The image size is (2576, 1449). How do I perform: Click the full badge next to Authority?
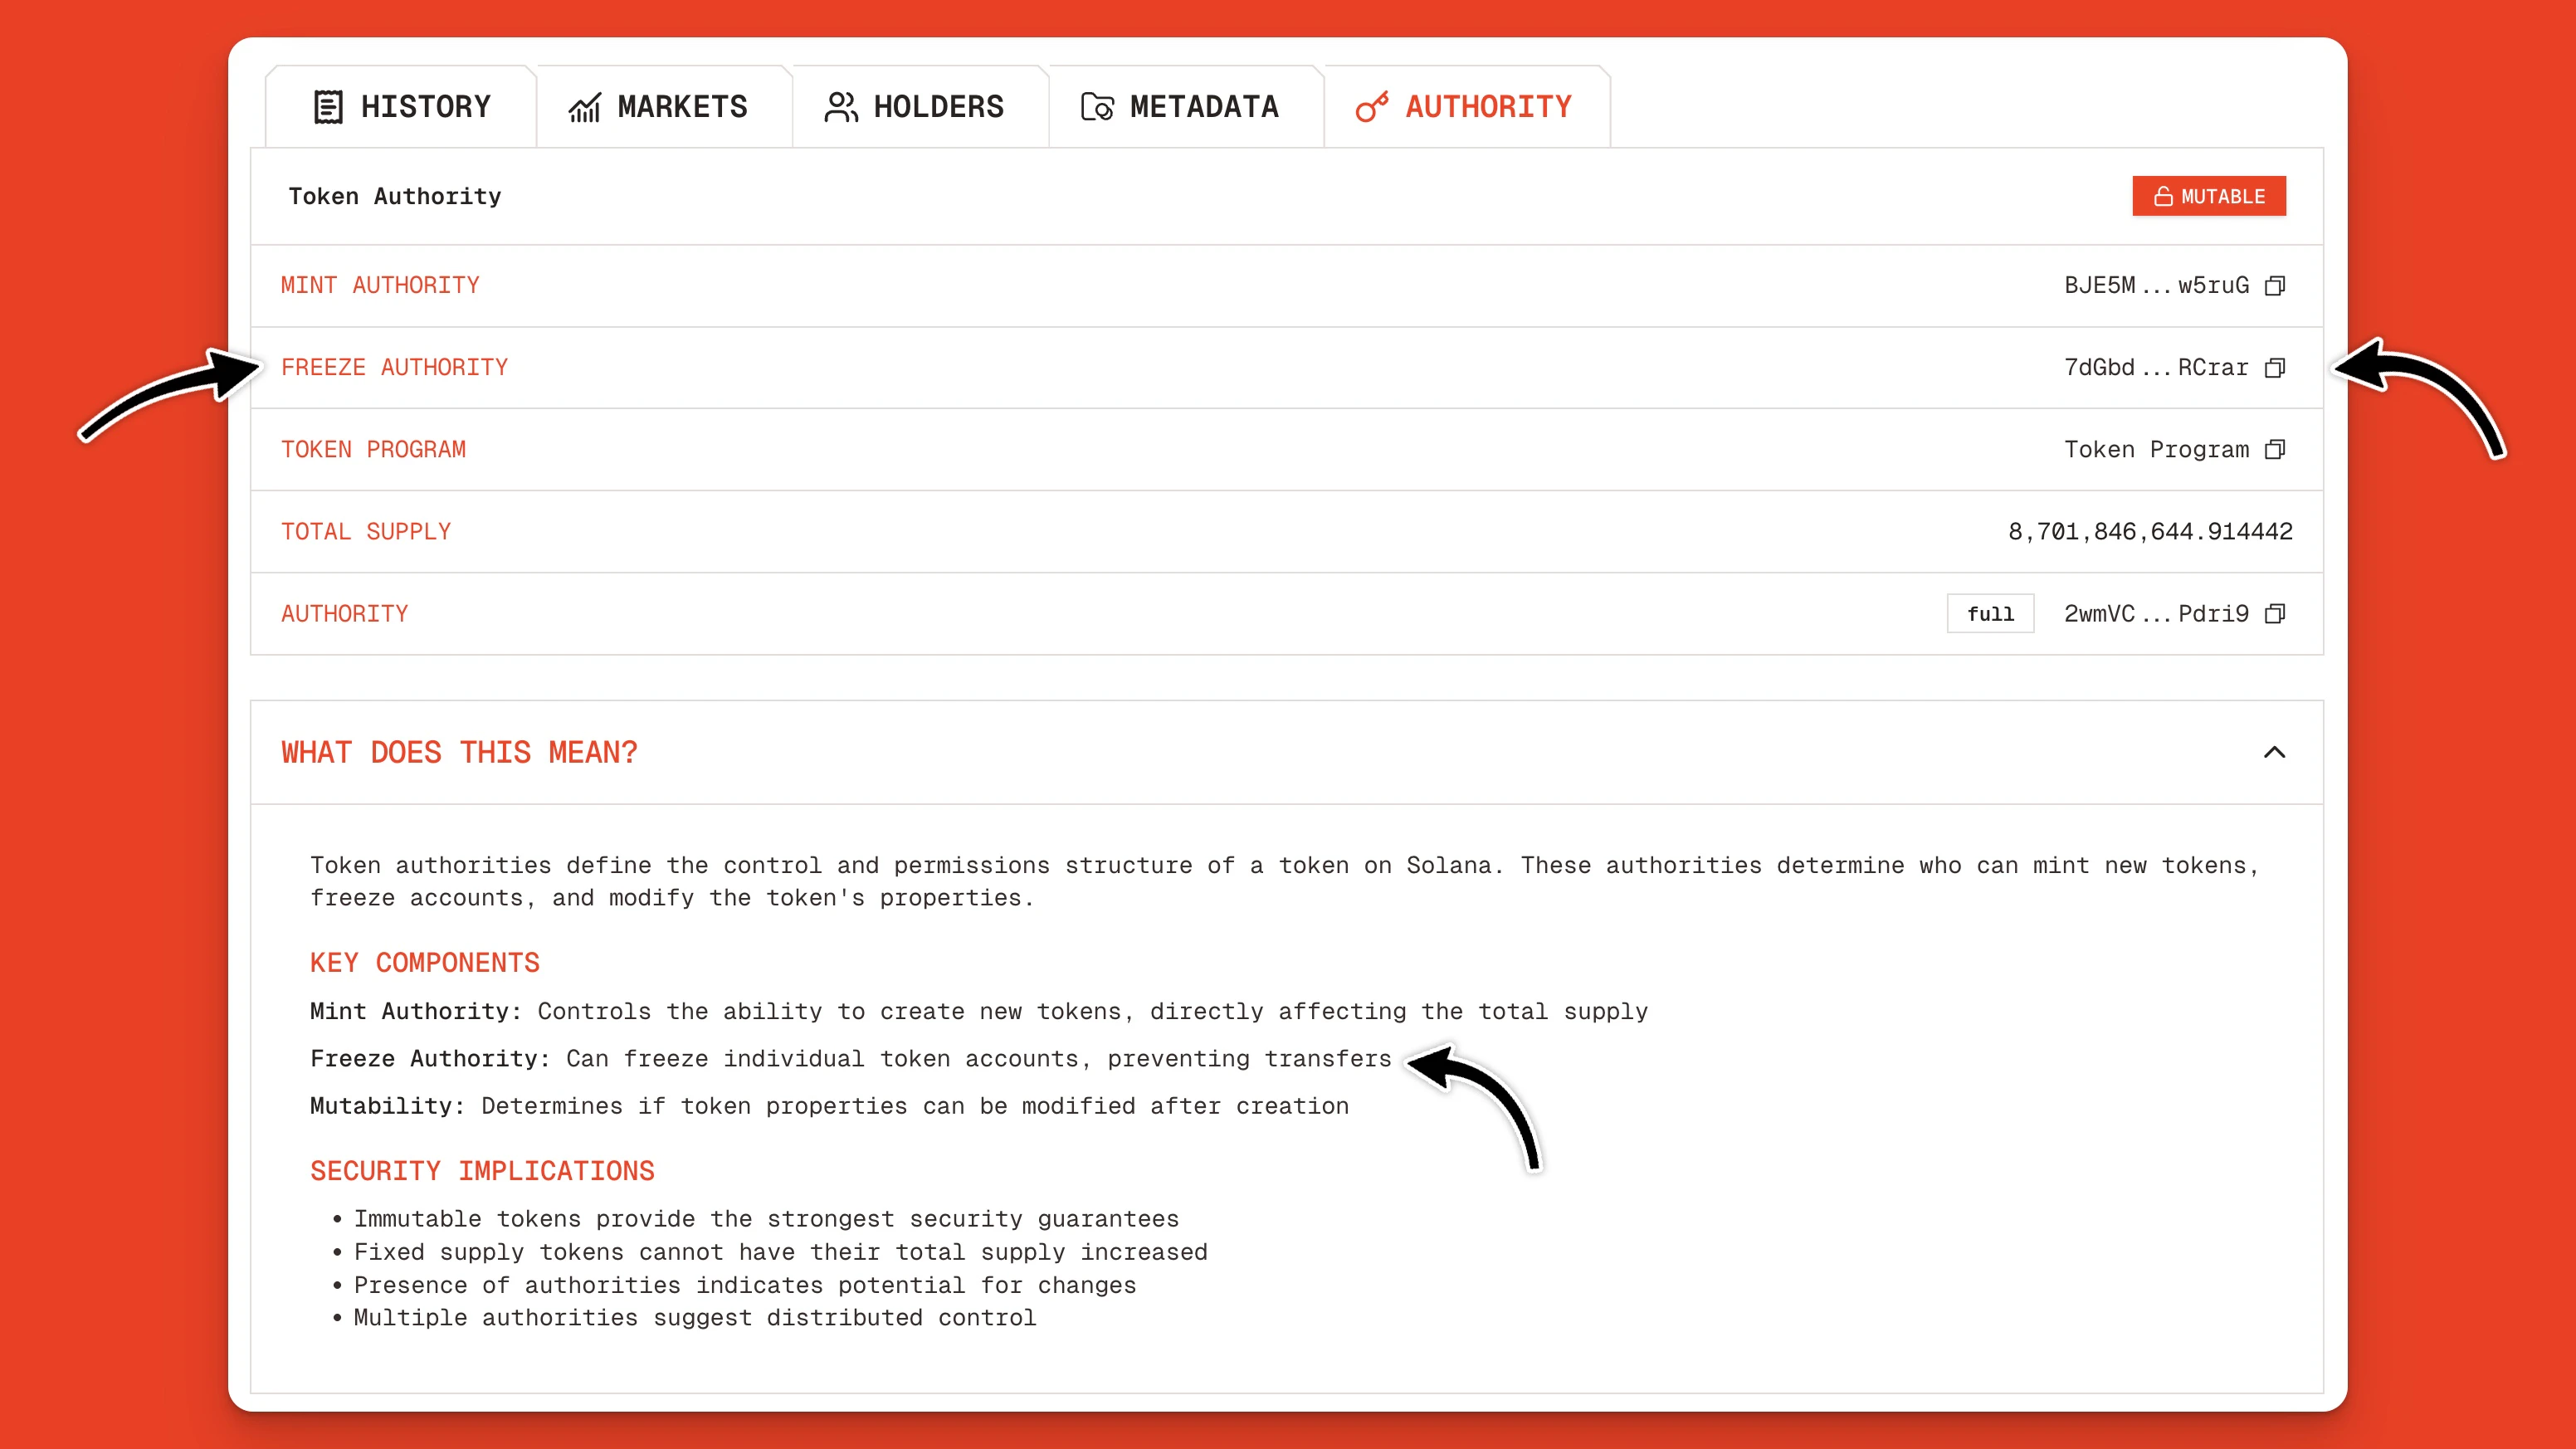click(1990, 613)
